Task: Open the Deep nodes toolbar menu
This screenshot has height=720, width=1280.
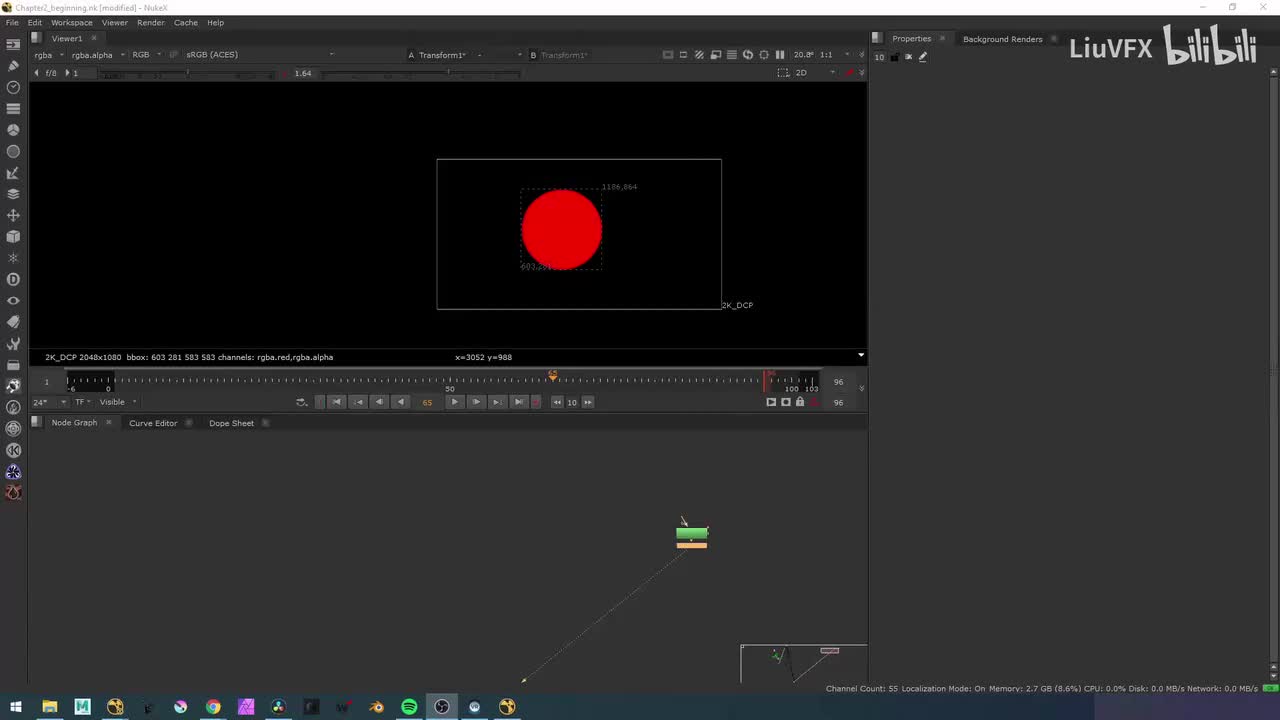Action: pyautogui.click(x=13, y=279)
